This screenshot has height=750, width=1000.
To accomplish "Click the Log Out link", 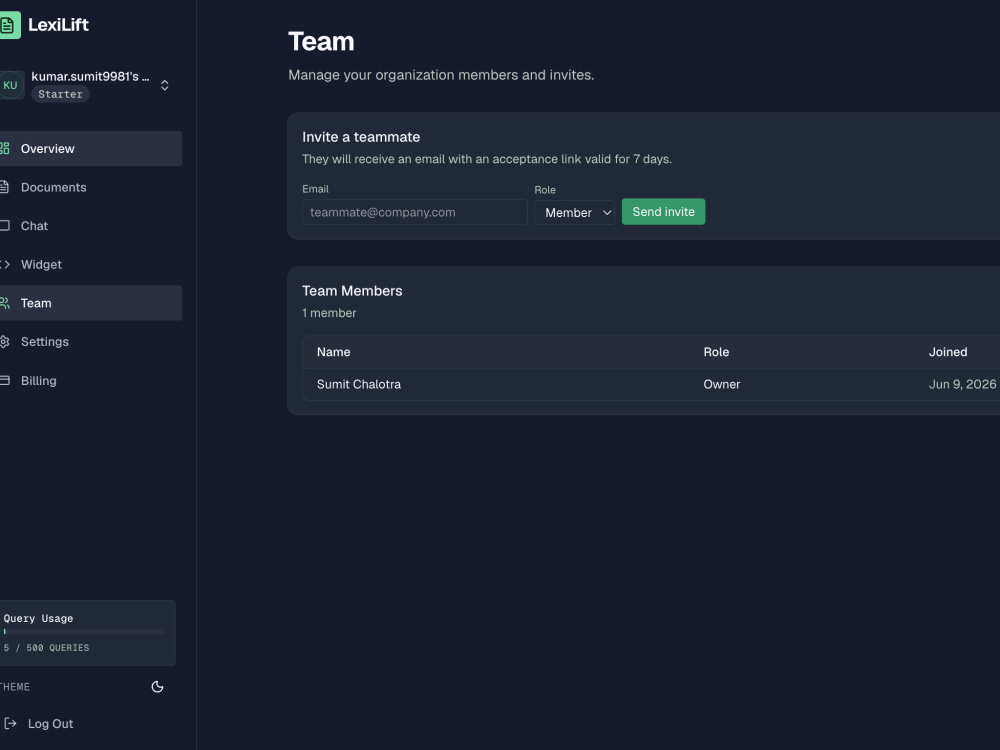I will coord(50,724).
